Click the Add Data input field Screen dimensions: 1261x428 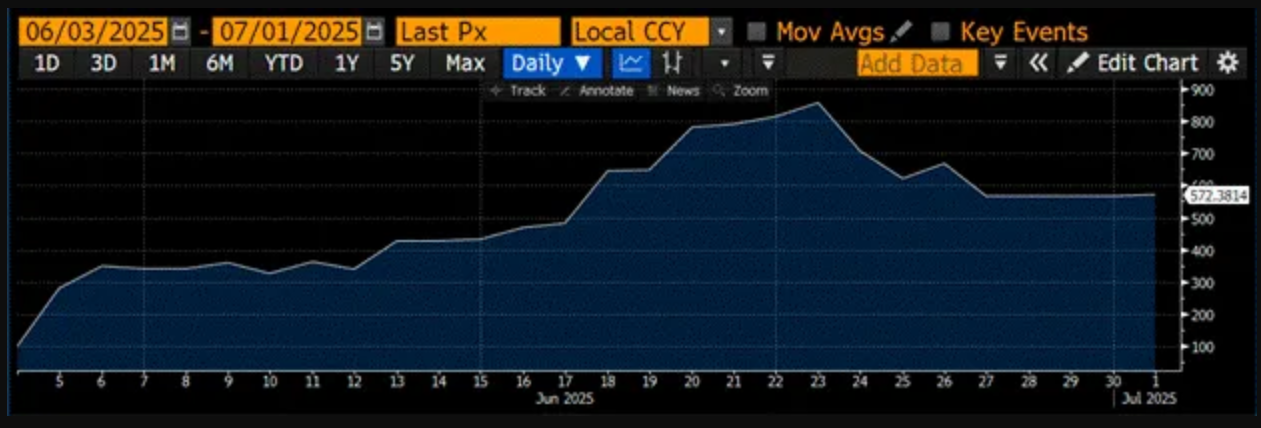[x=917, y=64]
